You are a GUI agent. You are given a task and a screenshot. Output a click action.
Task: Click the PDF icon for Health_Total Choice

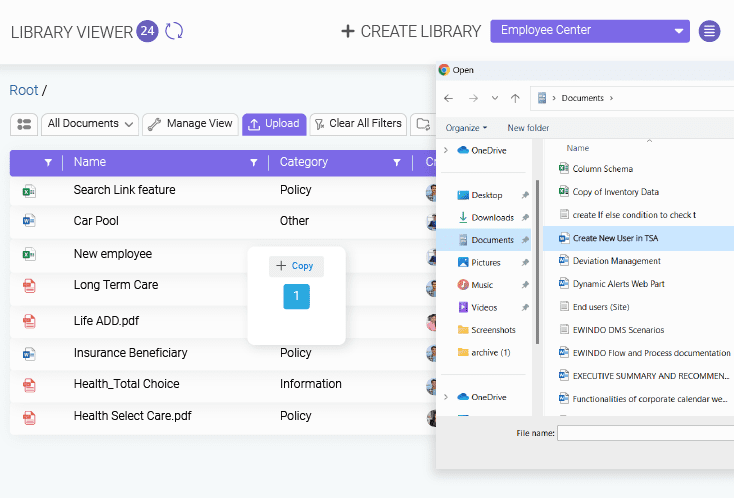[x=29, y=385]
